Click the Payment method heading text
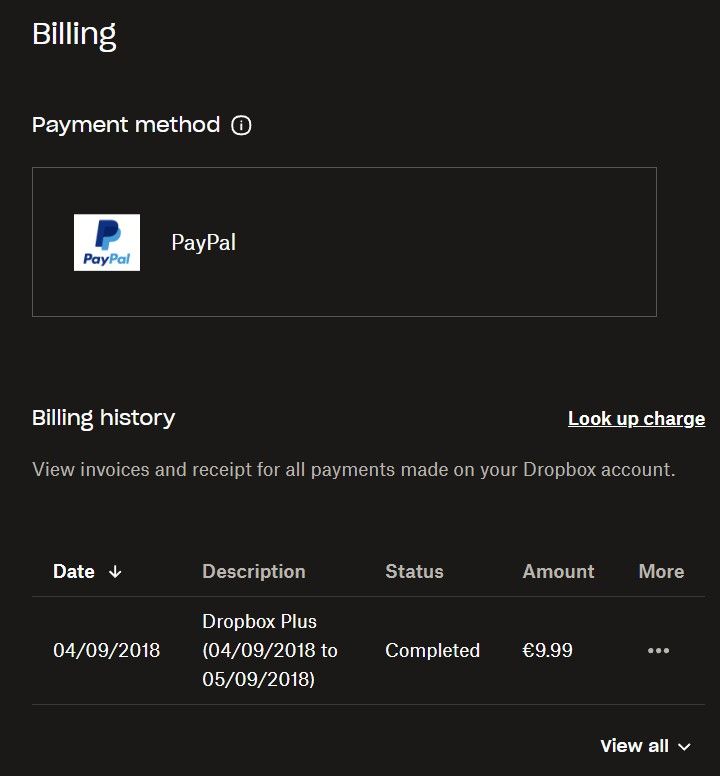 click(126, 125)
